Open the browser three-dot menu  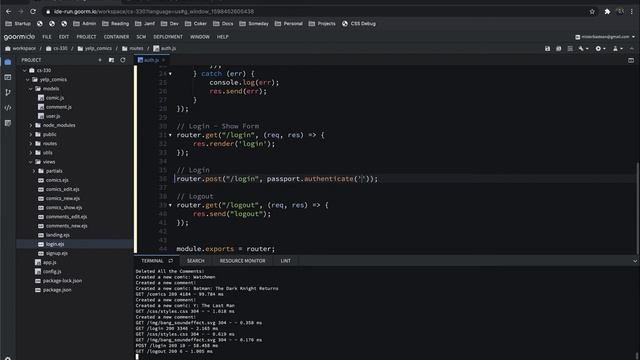(632, 12)
